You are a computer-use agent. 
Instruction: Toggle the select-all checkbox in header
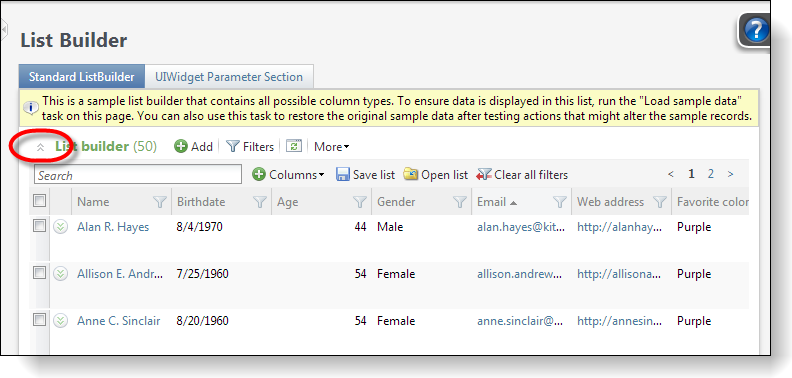(x=39, y=201)
